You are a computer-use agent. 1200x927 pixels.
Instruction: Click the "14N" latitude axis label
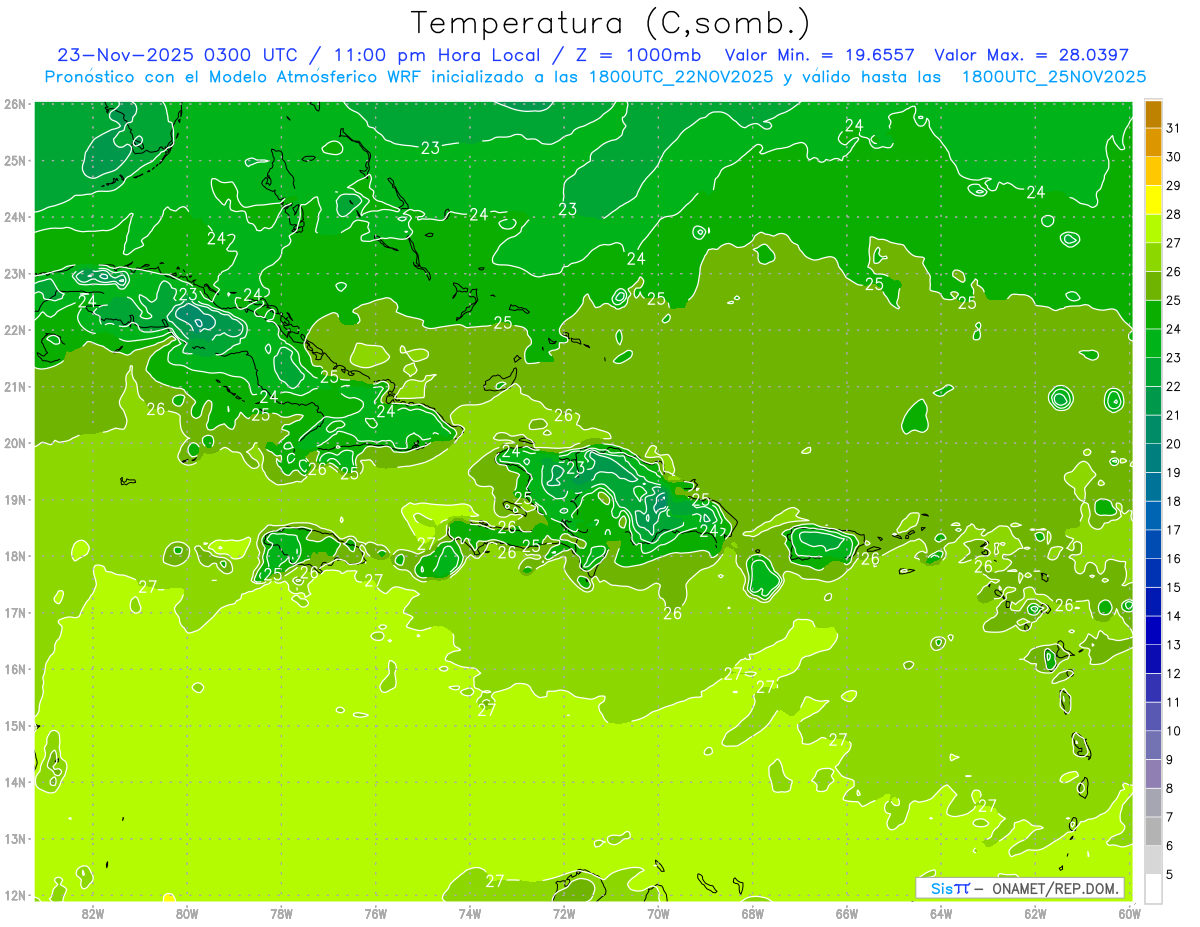pos(15,782)
